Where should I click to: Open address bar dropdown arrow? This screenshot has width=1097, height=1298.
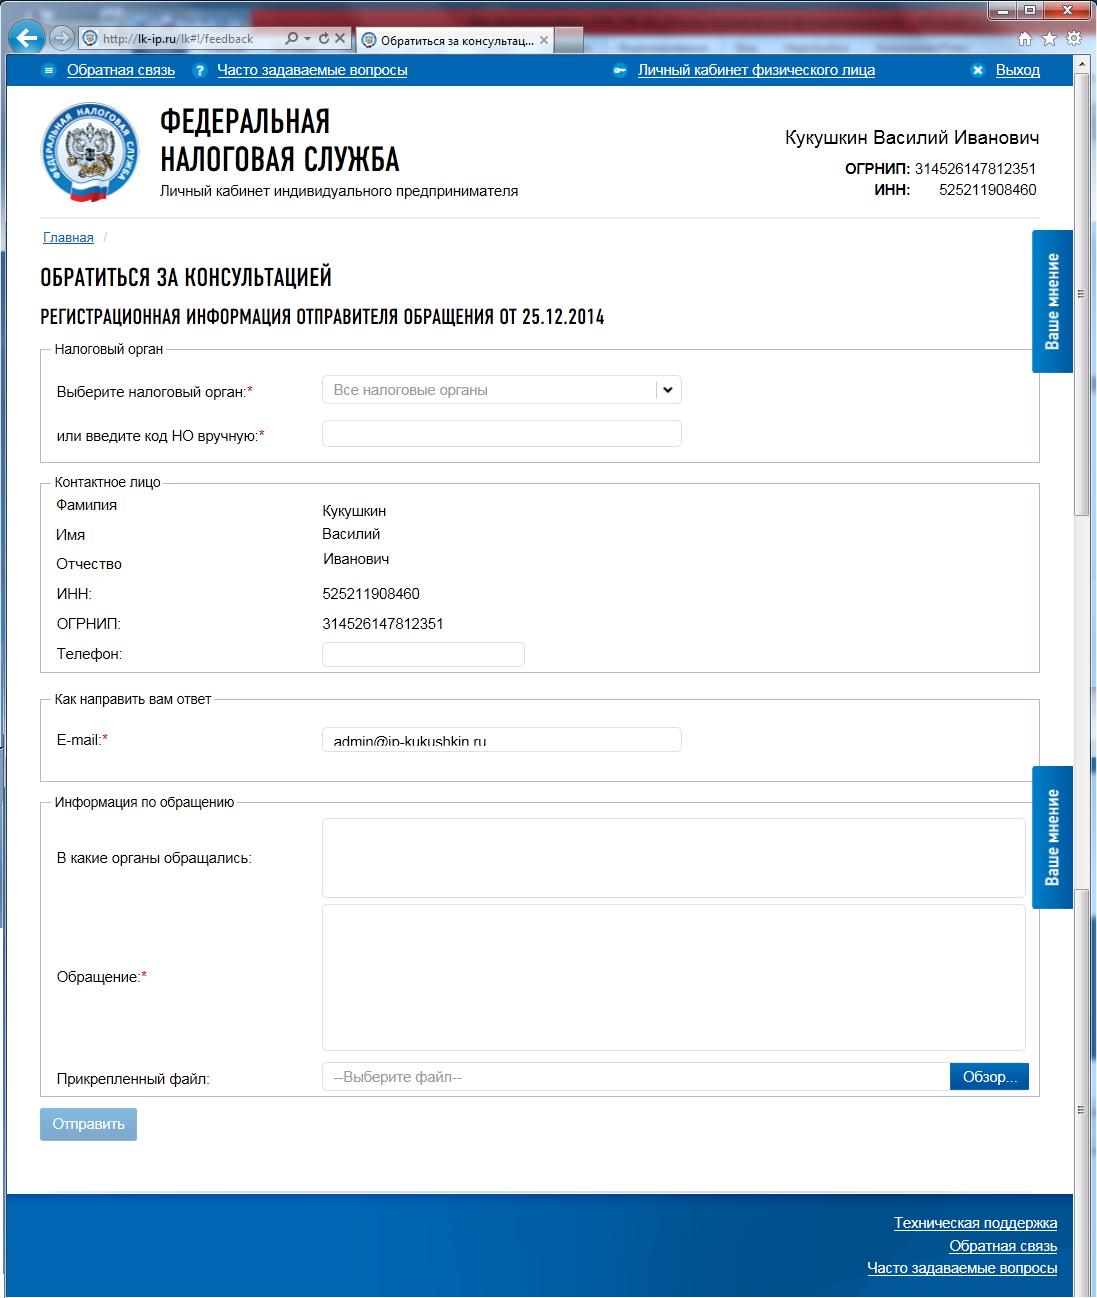coord(308,39)
